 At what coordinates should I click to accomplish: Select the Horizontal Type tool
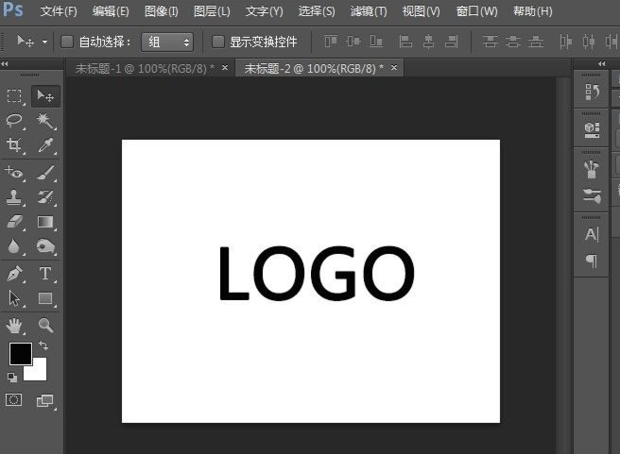[x=45, y=274]
